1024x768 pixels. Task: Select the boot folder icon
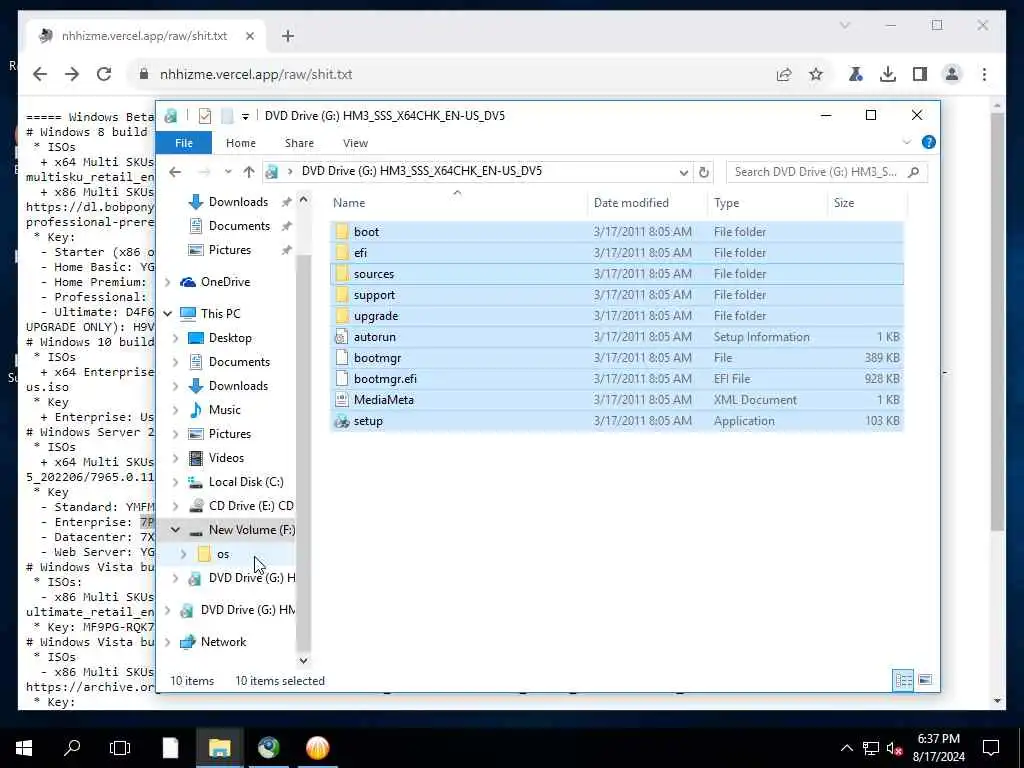[342, 232]
